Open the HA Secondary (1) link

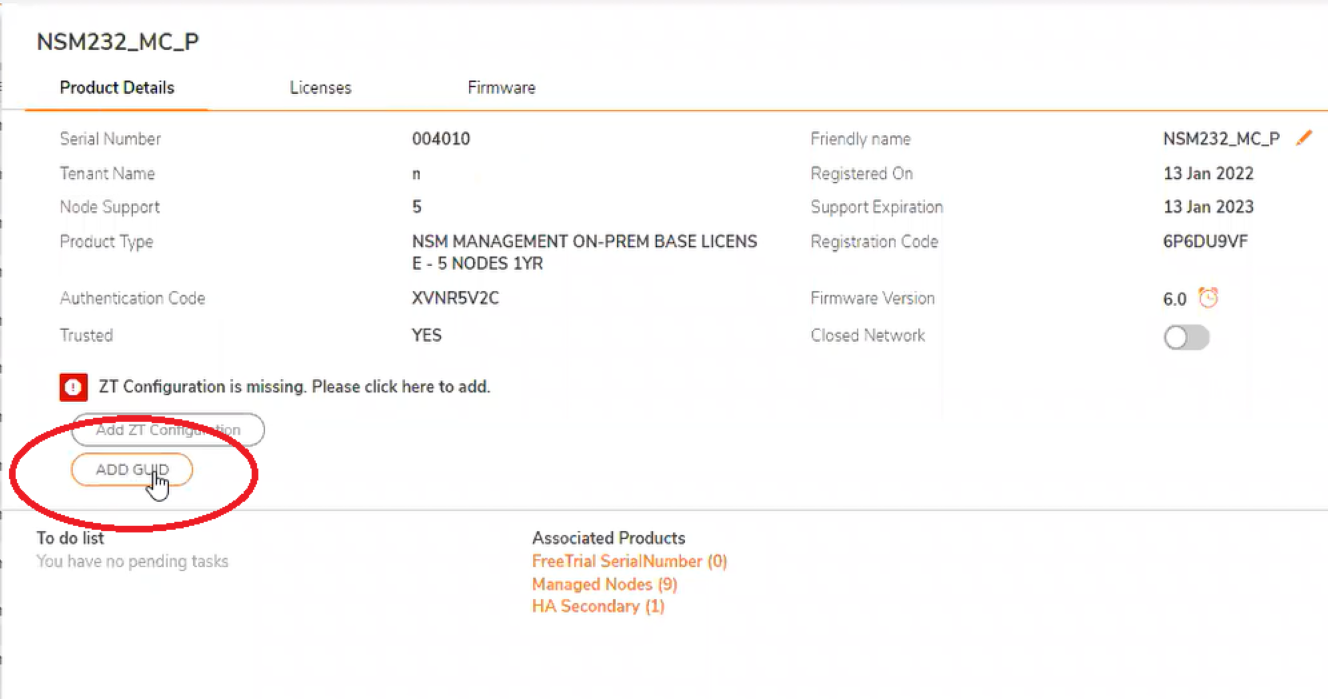(598, 606)
